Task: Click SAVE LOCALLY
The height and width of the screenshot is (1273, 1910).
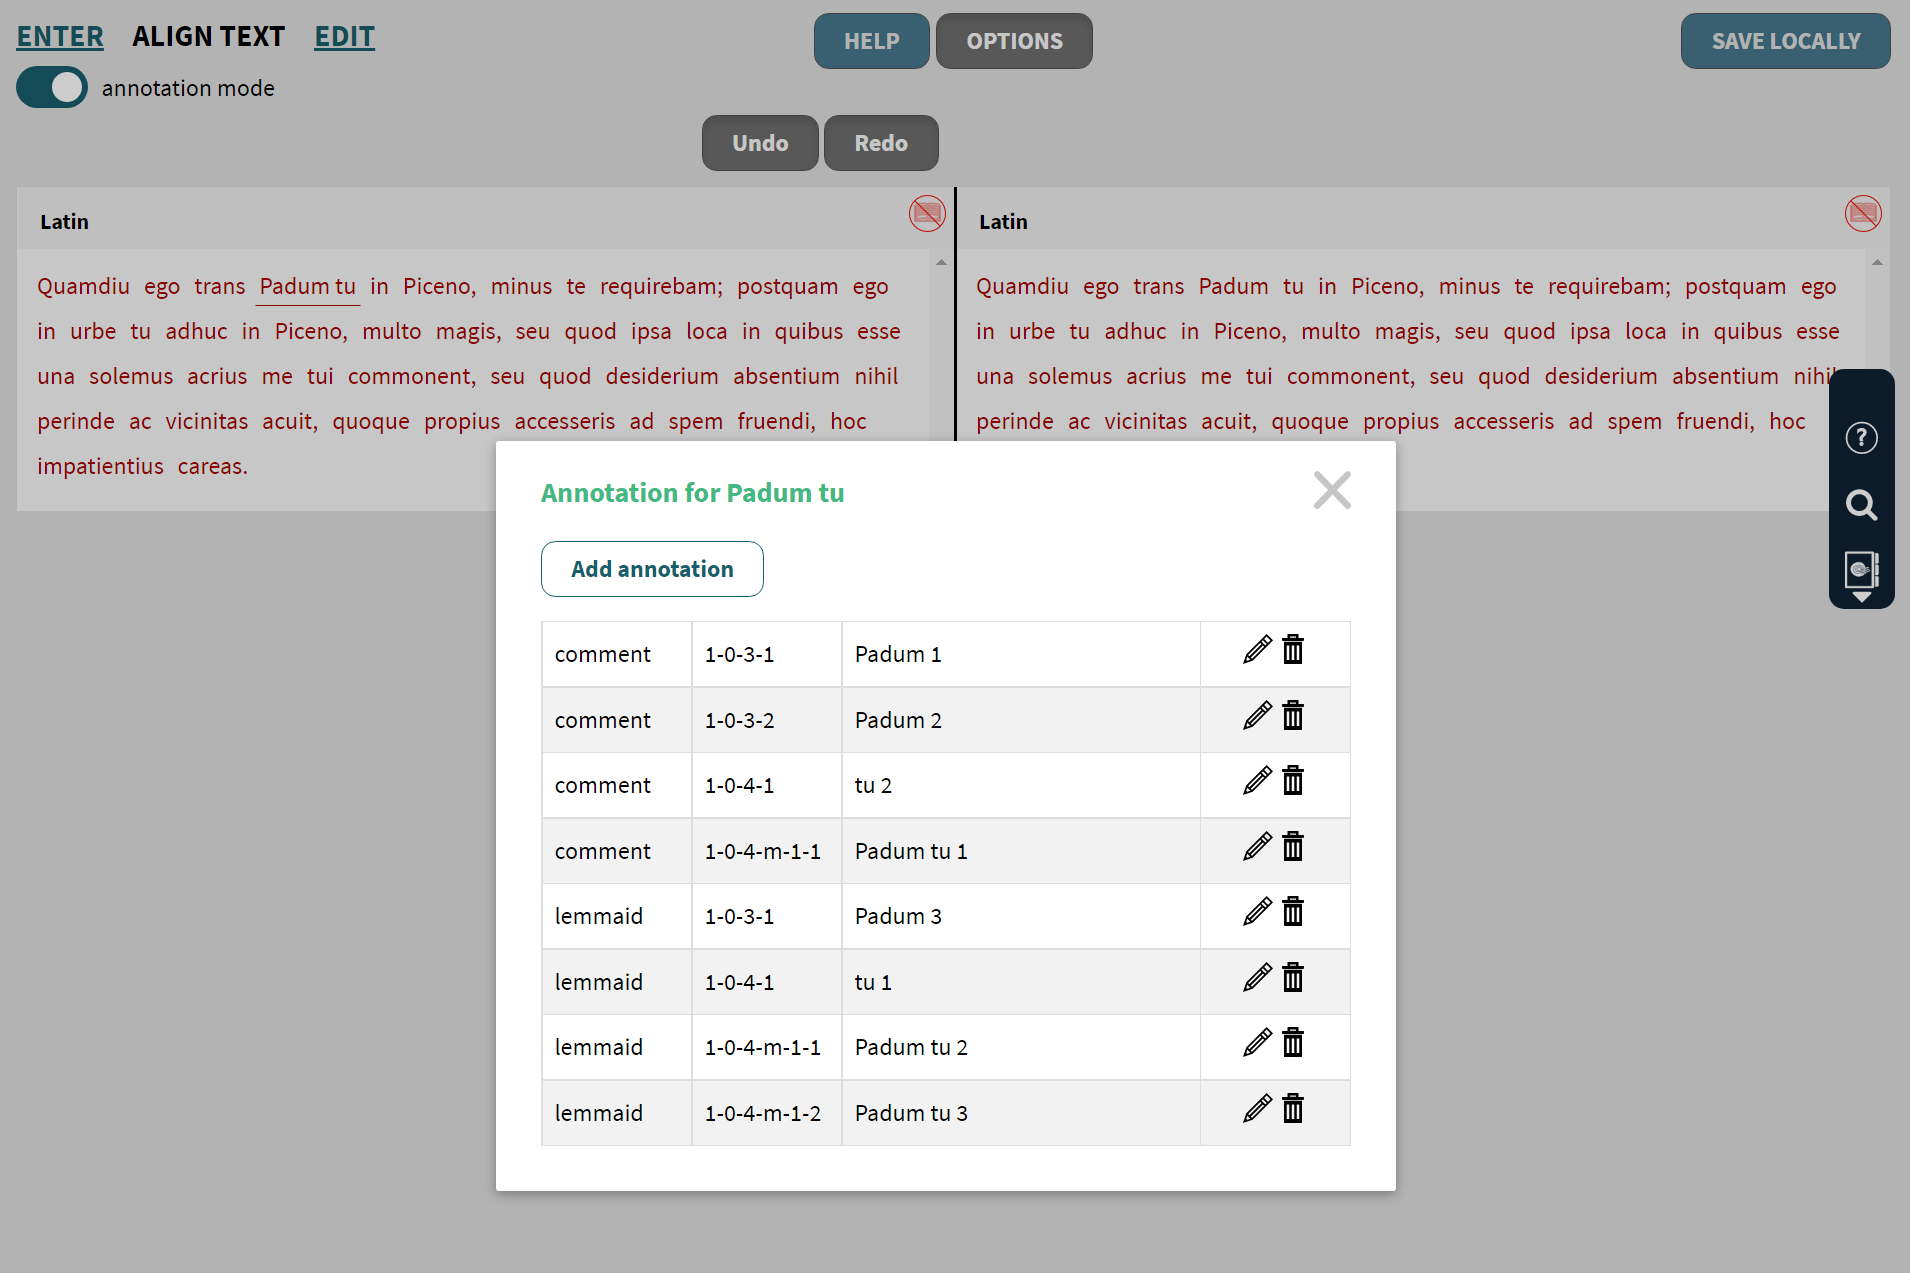Action: (x=1785, y=41)
